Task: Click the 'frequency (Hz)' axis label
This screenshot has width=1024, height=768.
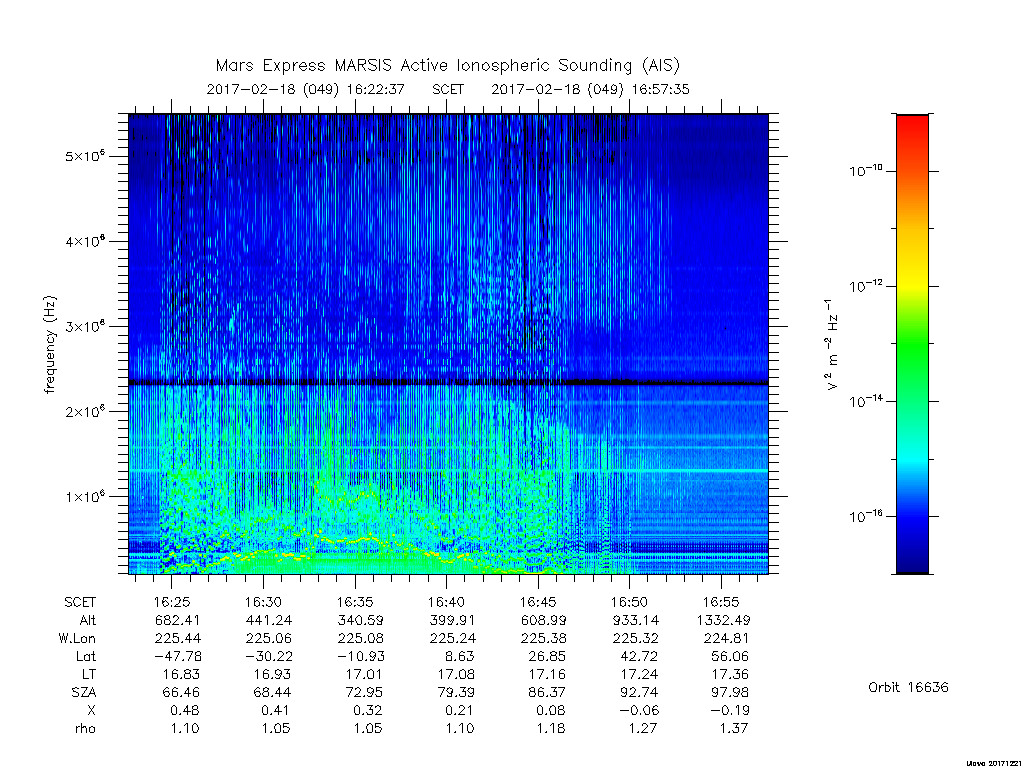Action: tap(50, 345)
